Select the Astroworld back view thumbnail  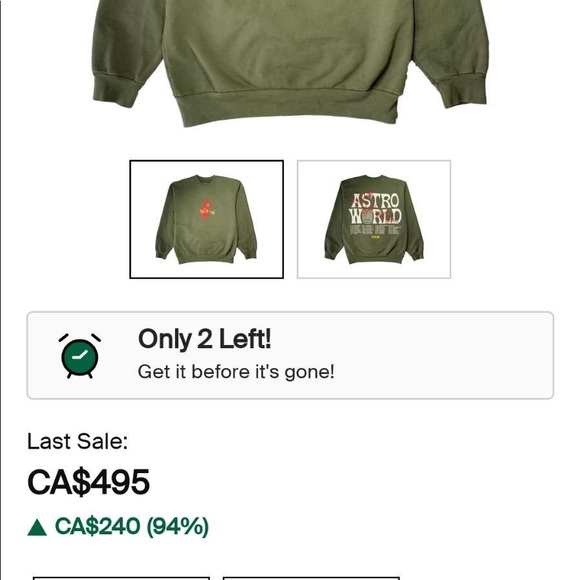[374, 219]
